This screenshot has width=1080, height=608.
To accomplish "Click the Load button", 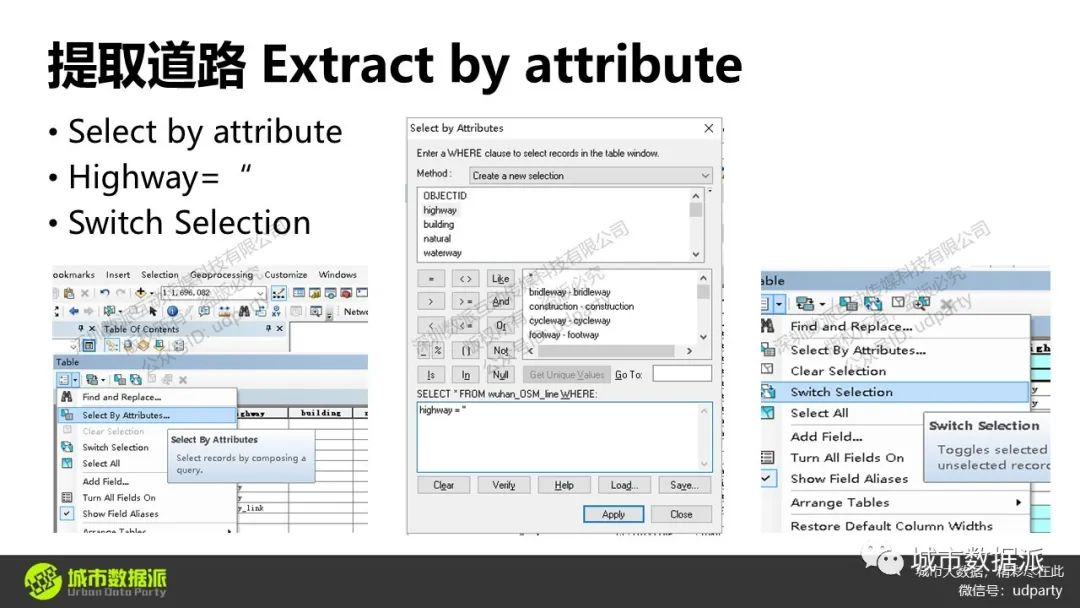I will [x=624, y=485].
